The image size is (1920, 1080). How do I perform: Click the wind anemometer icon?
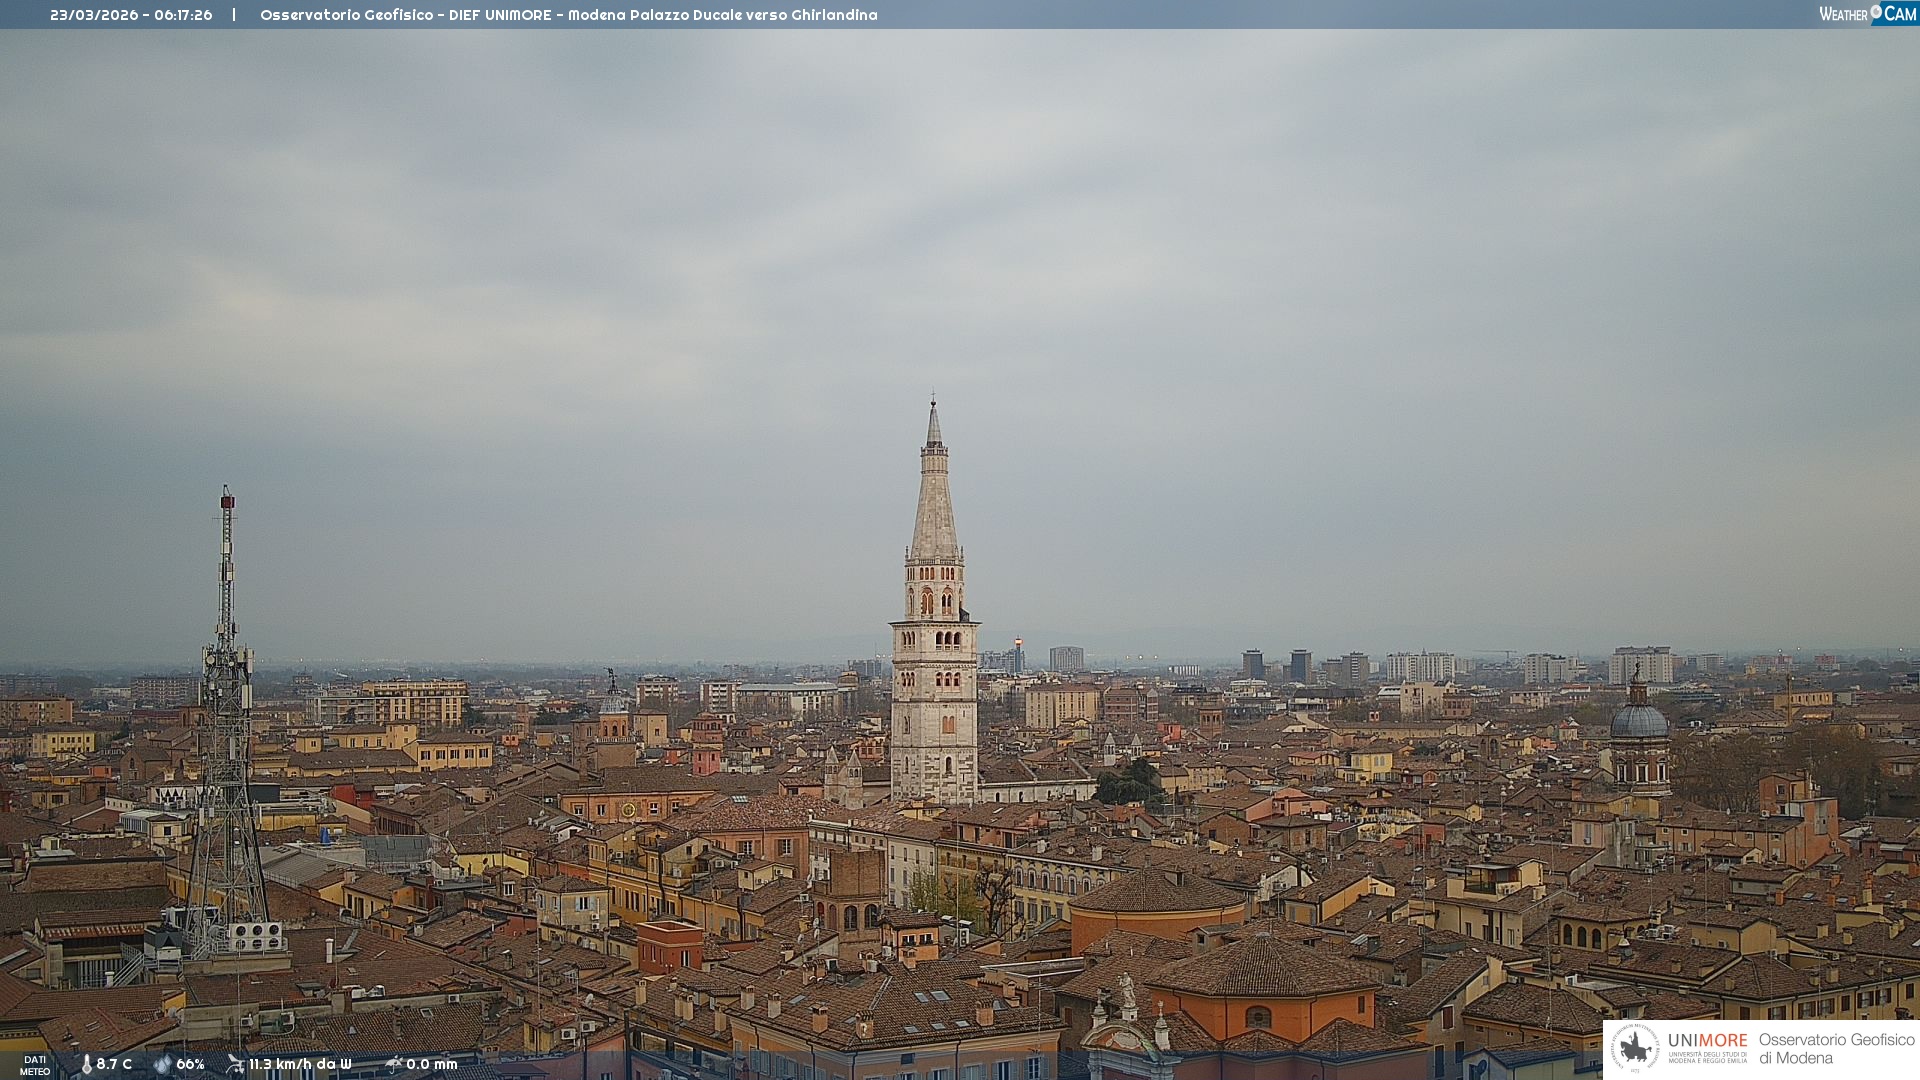(235, 1064)
